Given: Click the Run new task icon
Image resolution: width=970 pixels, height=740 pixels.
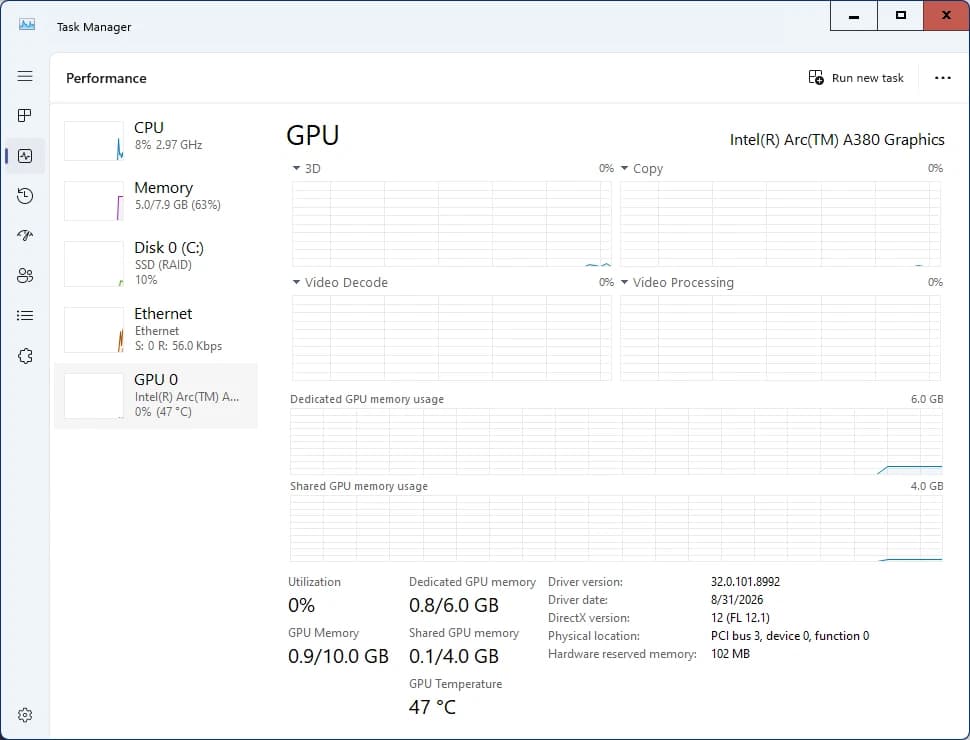Looking at the screenshot, I should coord(816,77).
